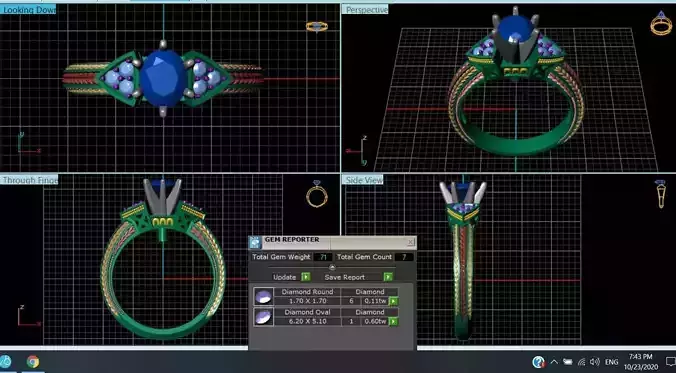This screenshot has width=676, height=373.
Task: Click the green arrow beside 0.60tw
Action: tap(393, 321)
